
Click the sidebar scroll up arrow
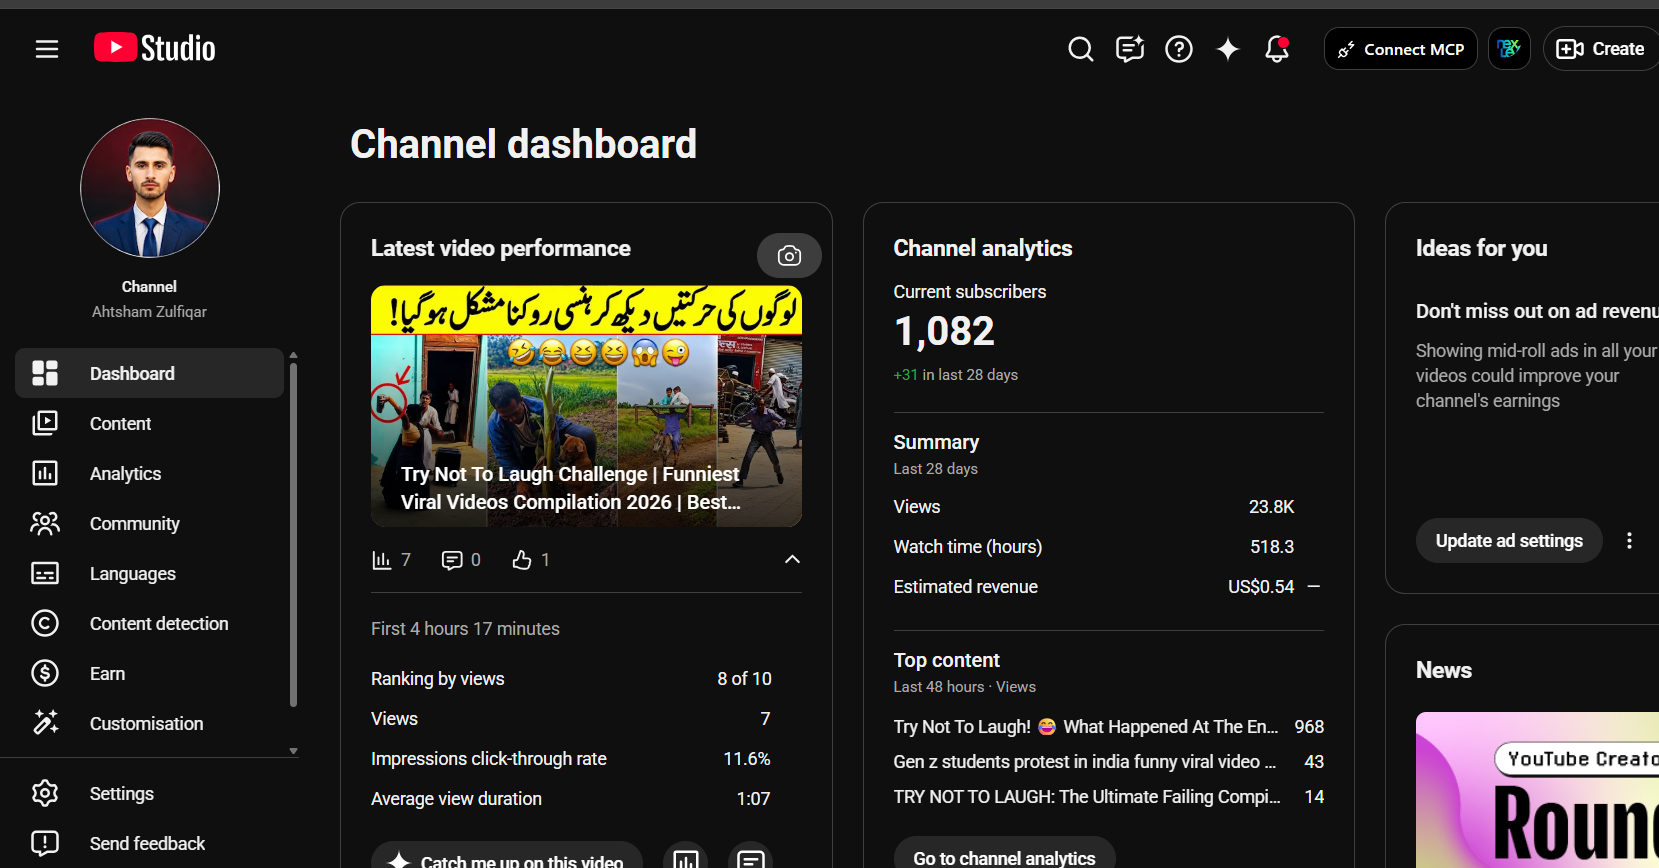click(293, 355)
